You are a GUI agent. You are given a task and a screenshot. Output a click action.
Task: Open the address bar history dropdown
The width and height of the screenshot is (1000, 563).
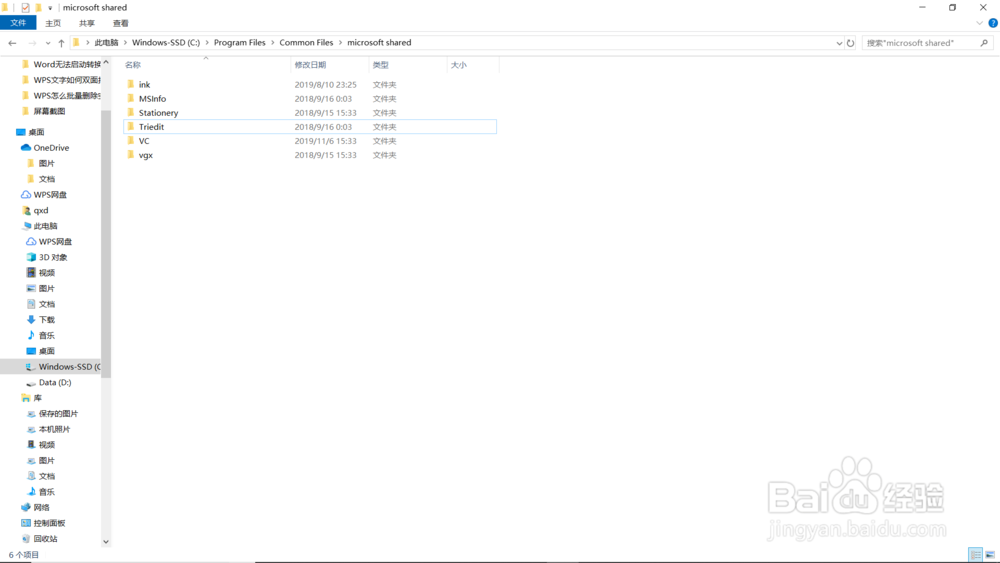pos(839,43)
